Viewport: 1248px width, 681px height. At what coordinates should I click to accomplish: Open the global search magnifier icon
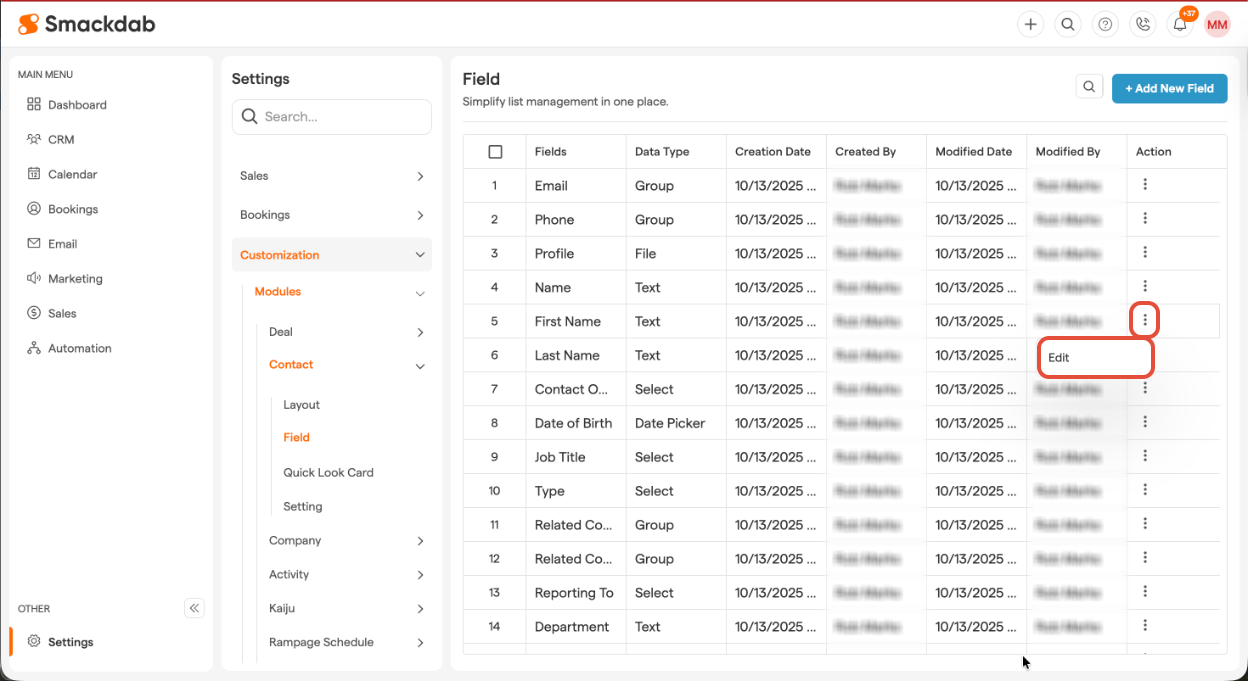tap(1068, 25)
